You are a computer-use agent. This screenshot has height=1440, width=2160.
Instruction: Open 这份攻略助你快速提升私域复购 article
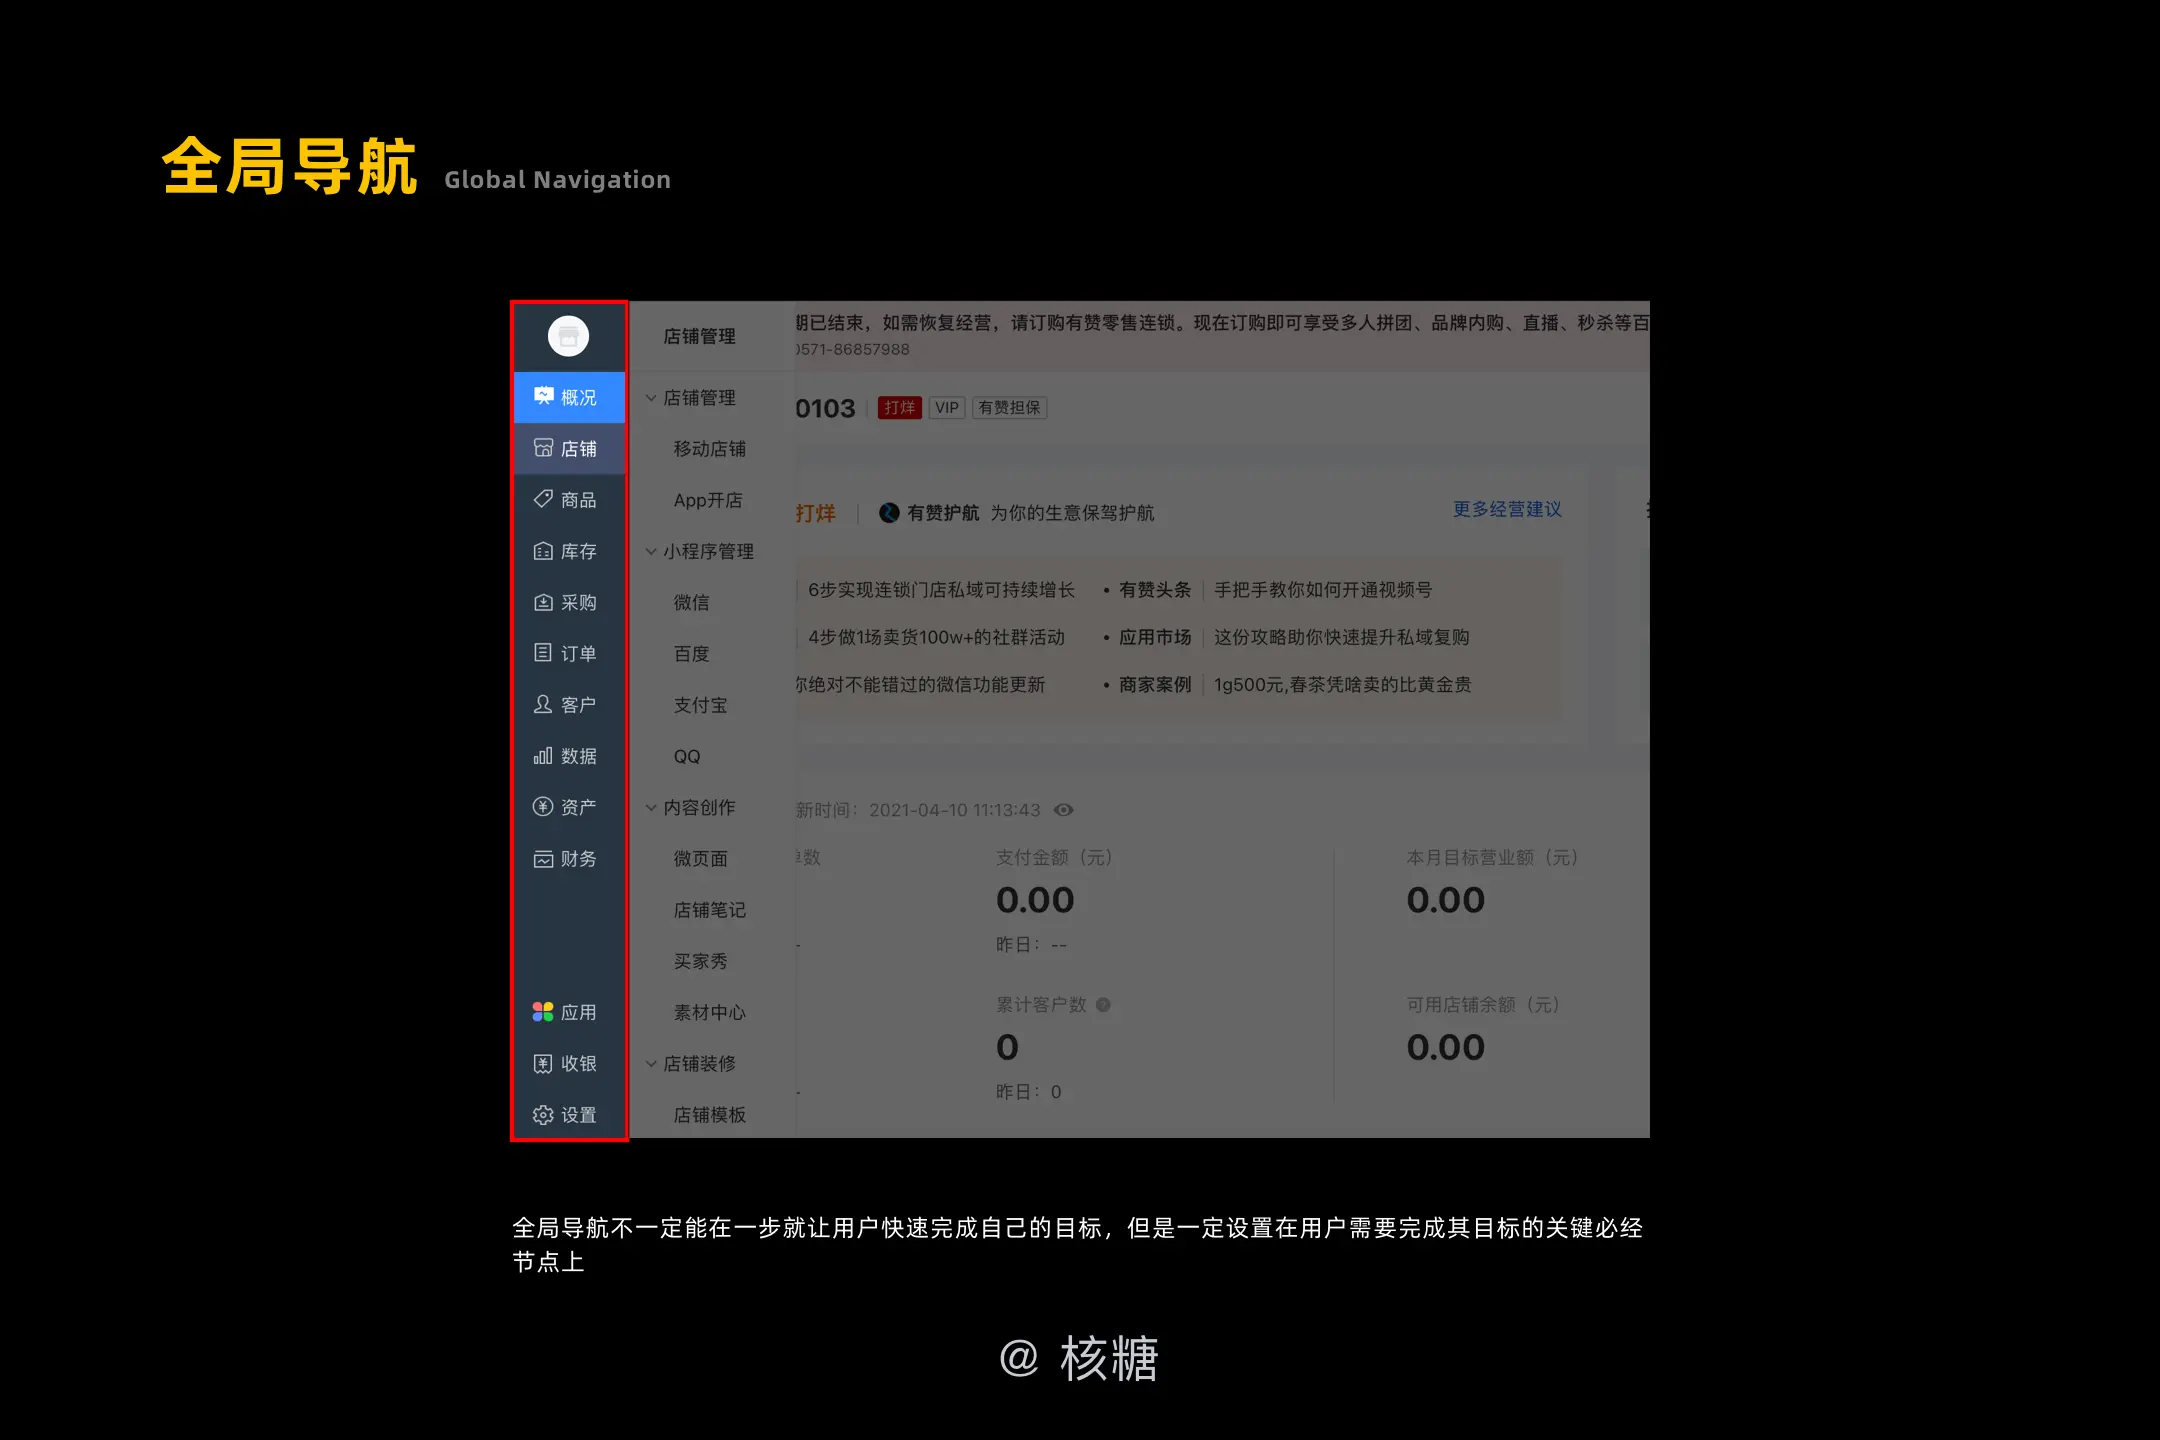pyautogui.click(x=1341, y=637)
